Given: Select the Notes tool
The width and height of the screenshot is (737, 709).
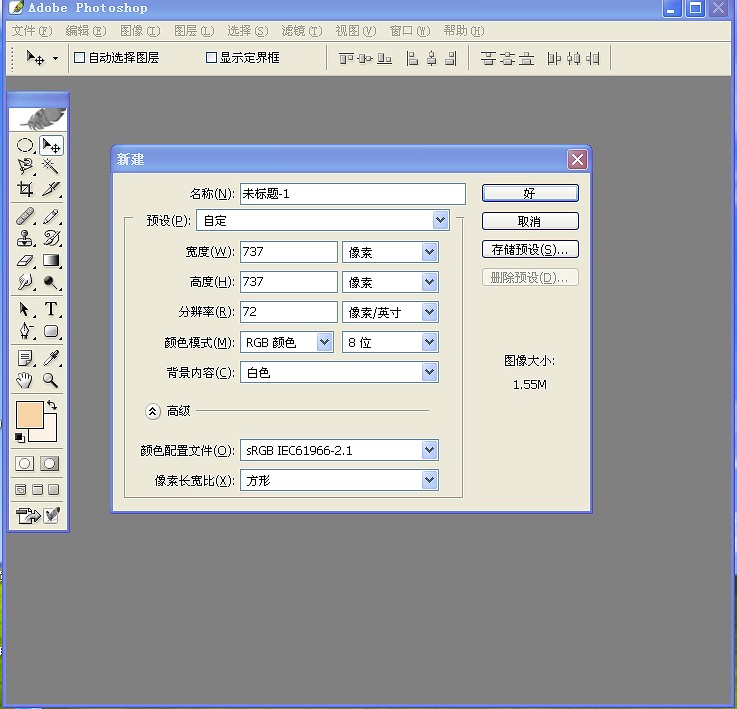Looking at the screenshot, I should (25, 358).
